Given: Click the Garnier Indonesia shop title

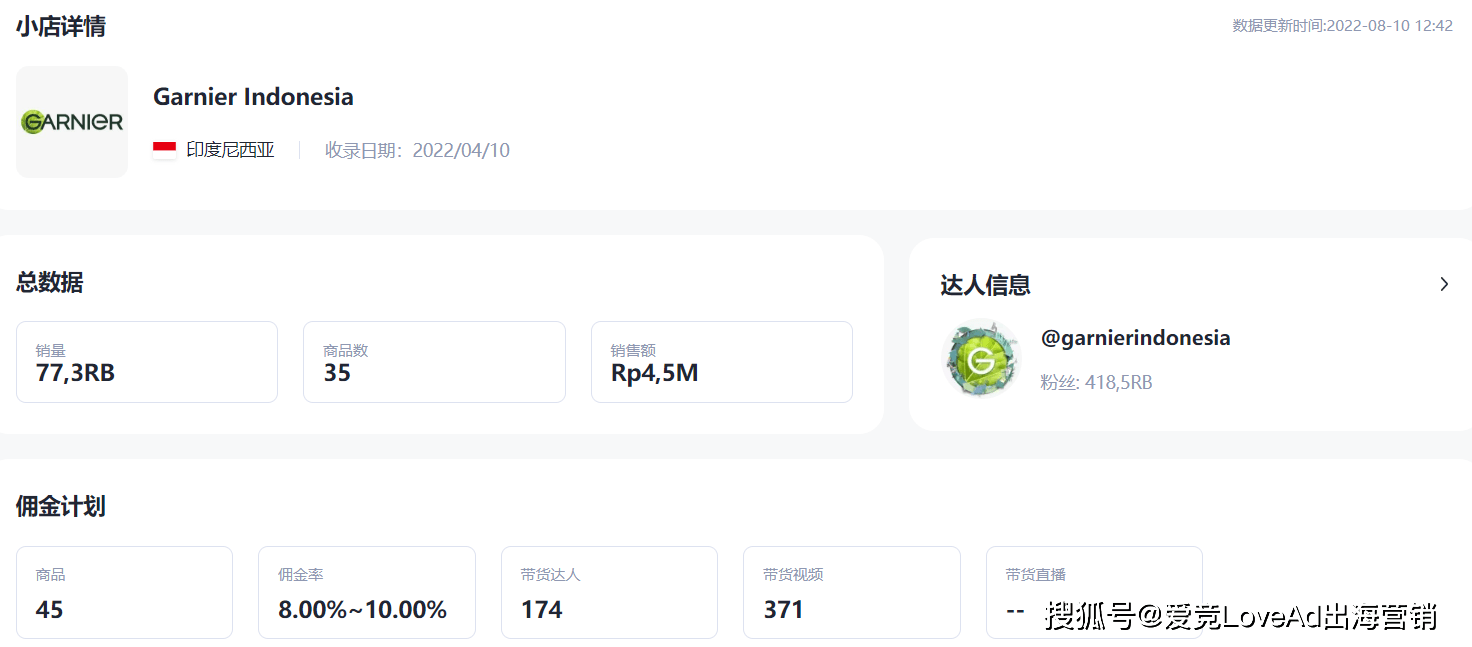Looking at the screenshot, I should click(253, 97).
